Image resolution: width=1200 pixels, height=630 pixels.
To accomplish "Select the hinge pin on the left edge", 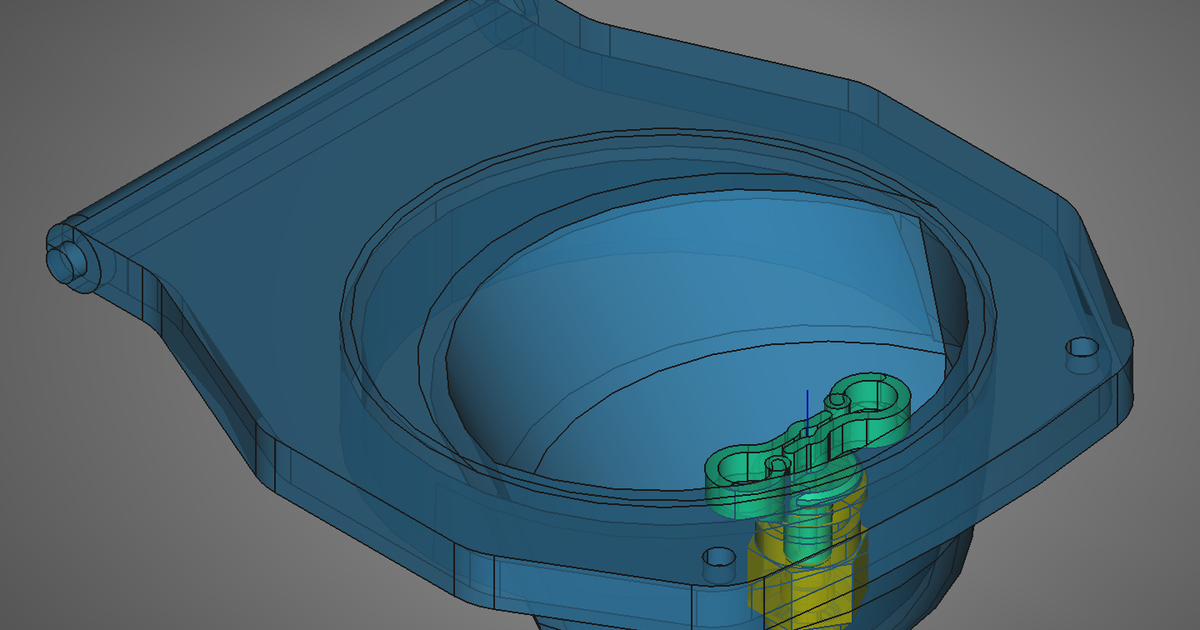I will (70, 260).
